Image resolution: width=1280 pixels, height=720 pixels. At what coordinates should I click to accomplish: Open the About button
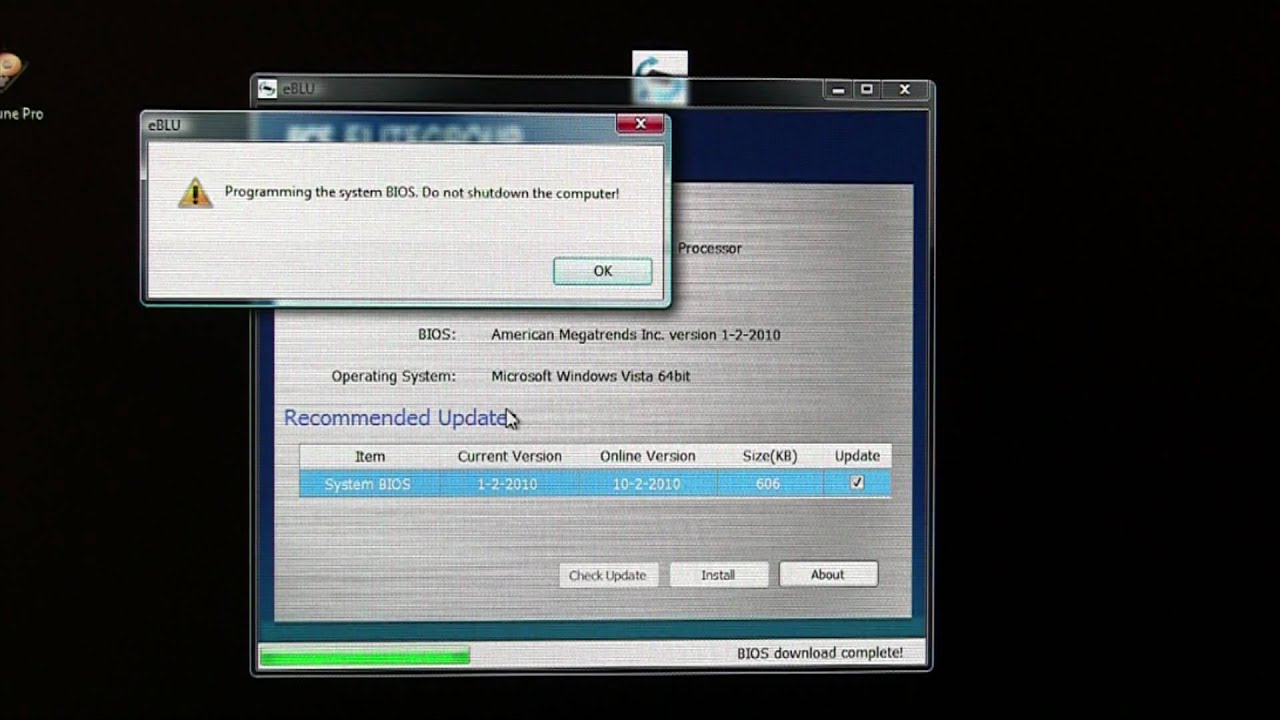click(827, 574)
